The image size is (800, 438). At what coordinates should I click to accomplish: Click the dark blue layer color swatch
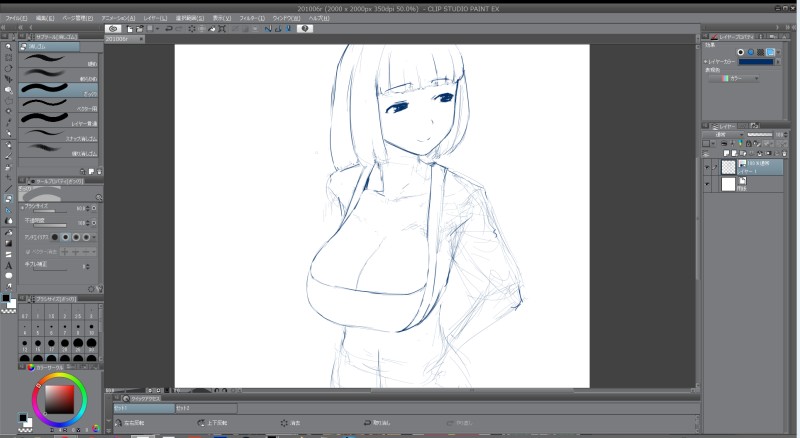(x=756, y=62)
